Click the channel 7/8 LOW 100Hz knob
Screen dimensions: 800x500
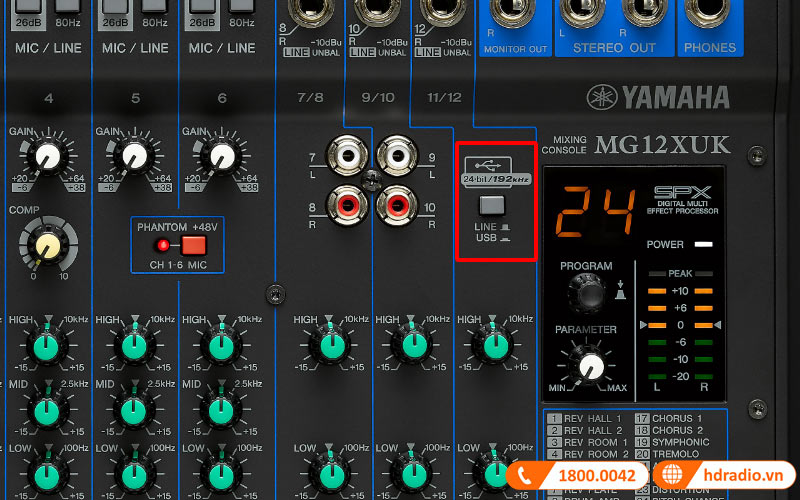[330, 476]
